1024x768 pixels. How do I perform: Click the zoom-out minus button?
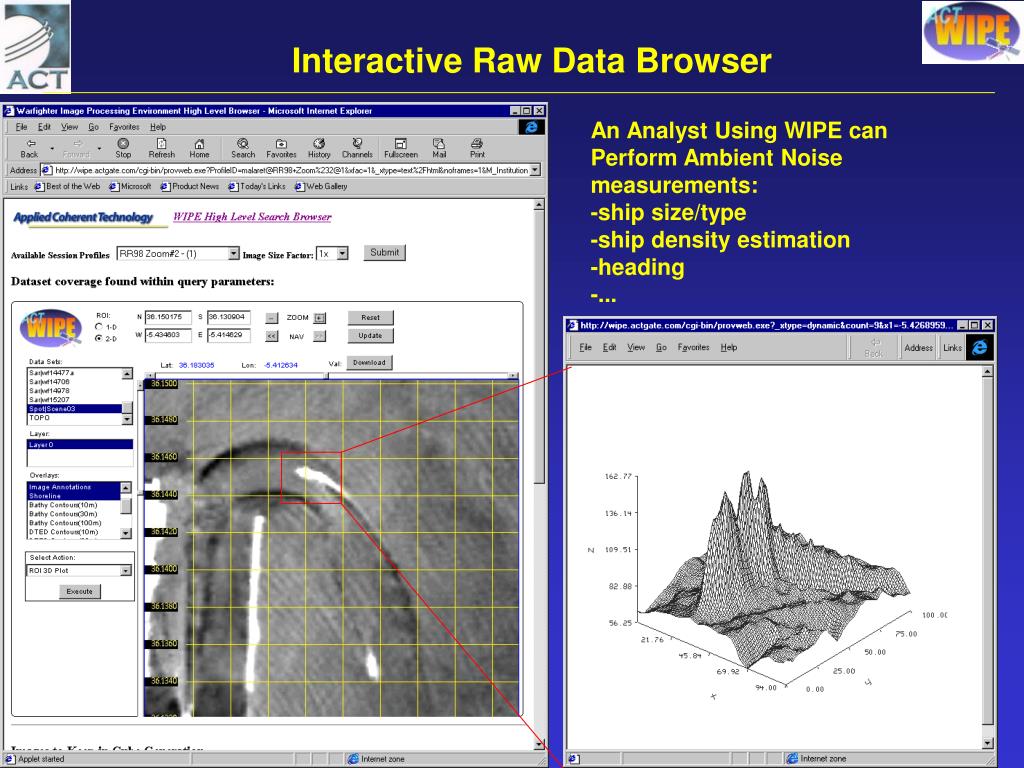pyautogui.click(x=272, y=318)
